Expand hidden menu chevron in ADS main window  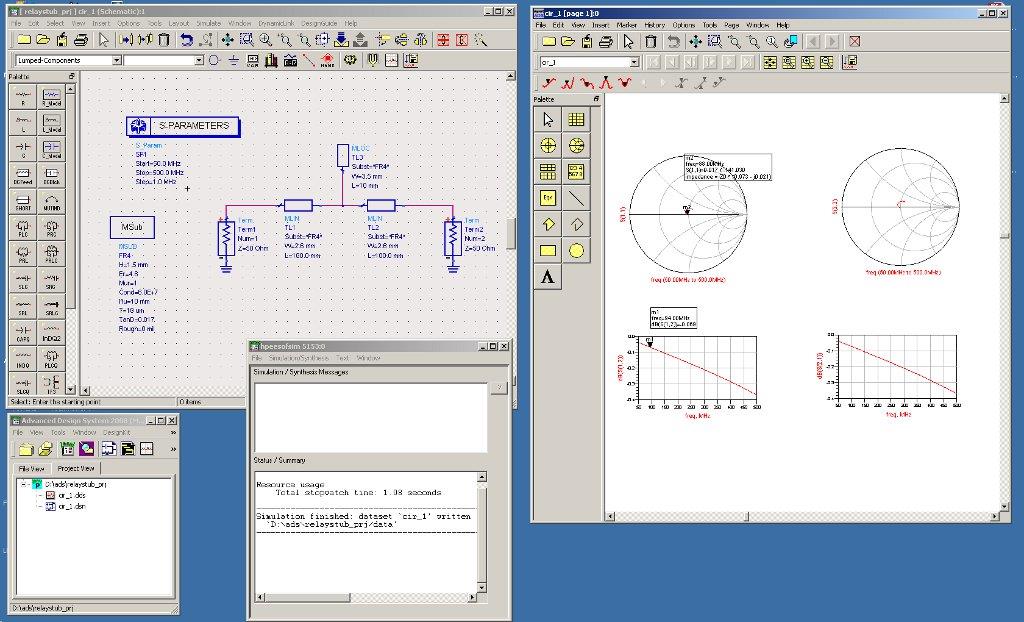[173, 433]
